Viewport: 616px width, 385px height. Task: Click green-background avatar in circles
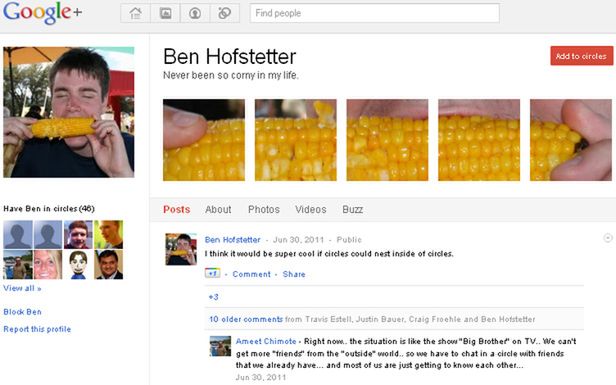pyautogui.click(x=108, y=235)
